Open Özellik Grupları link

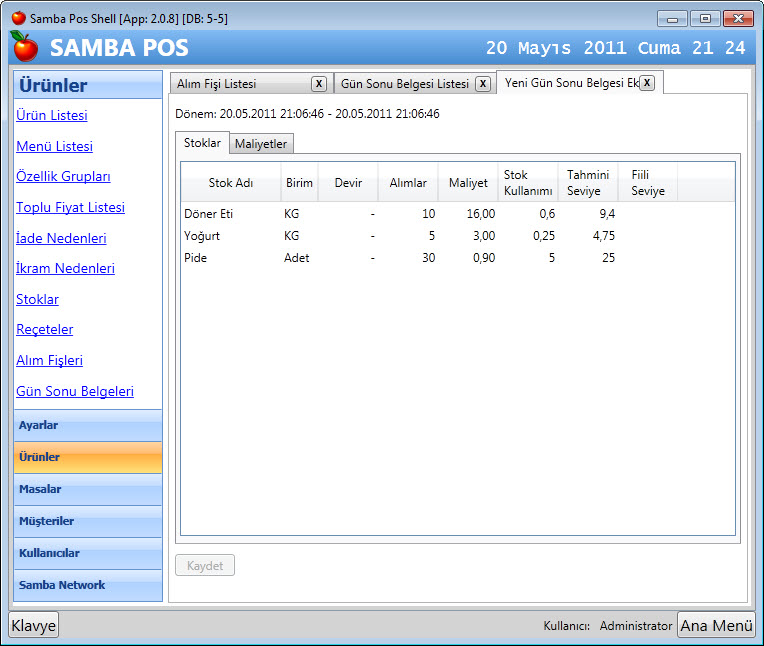[x=63, y=176]
